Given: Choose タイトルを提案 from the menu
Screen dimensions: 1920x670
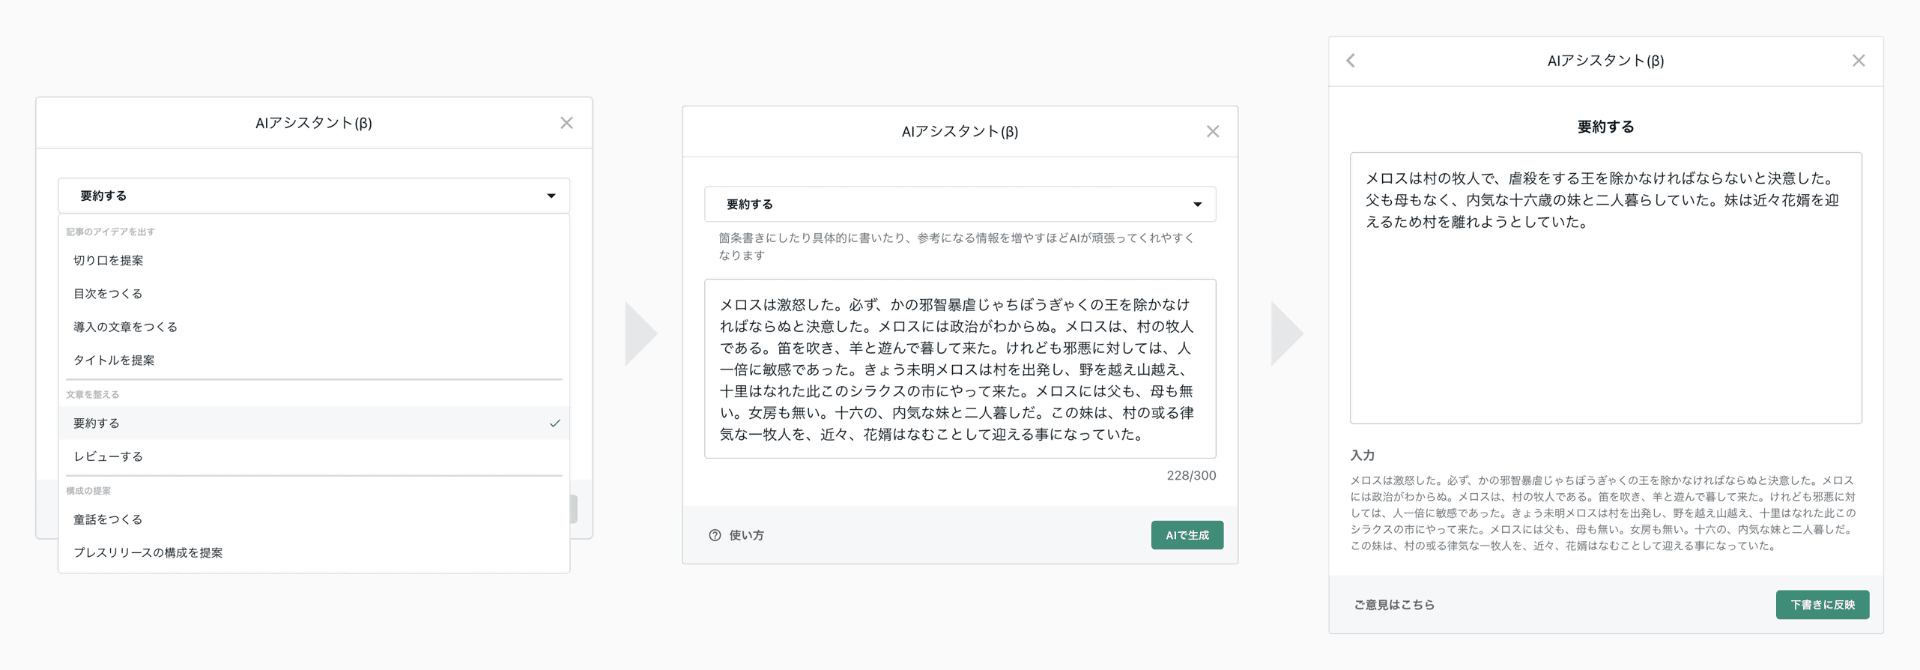Looking at the screenshot, I should click(314, 360).
